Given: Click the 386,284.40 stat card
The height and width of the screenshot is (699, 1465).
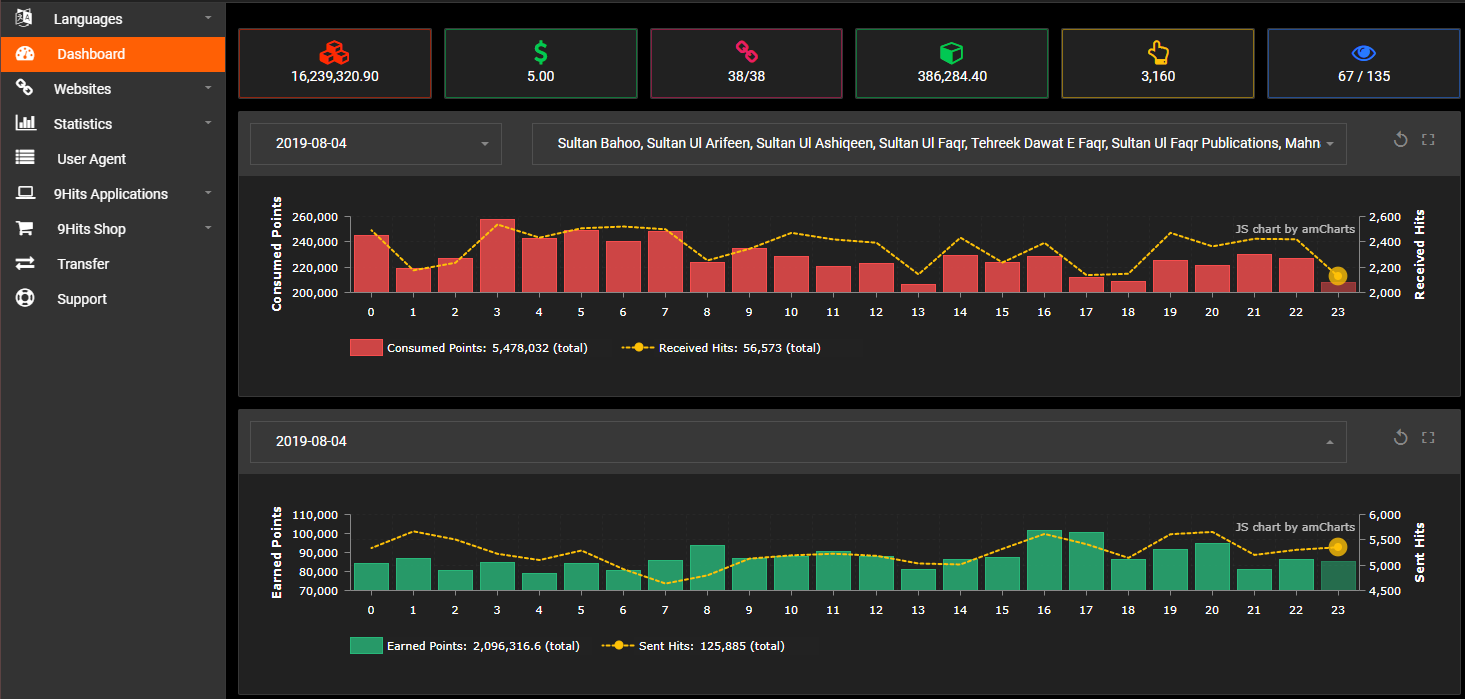Looking at the screenshot, I should click(x=951, y=63).
